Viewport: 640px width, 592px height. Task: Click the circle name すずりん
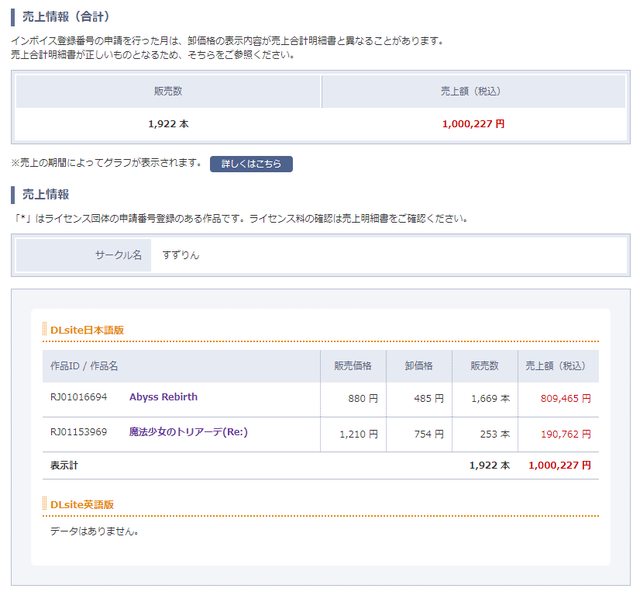click(x=181, y=255)
